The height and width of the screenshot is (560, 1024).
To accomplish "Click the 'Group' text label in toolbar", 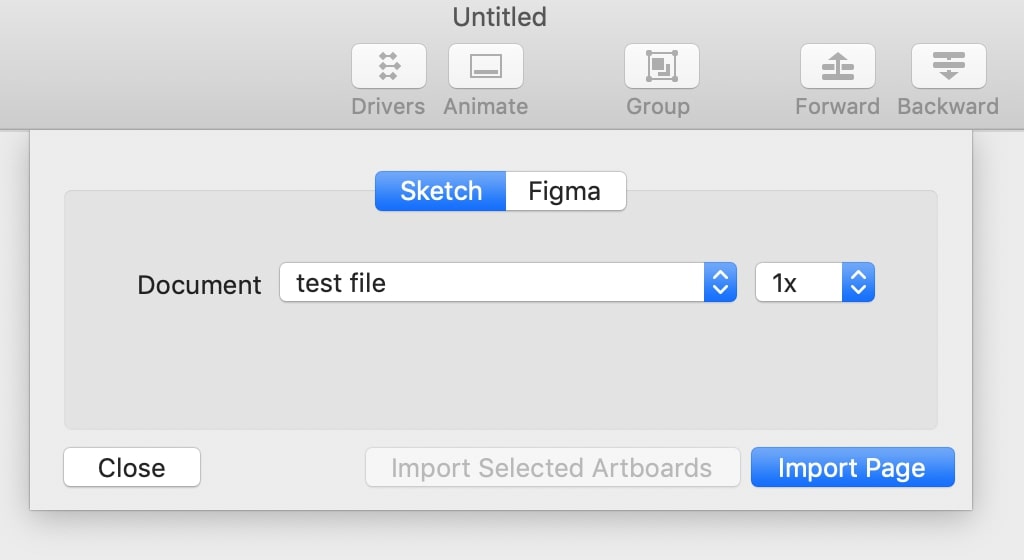I will tap(658, 106).
